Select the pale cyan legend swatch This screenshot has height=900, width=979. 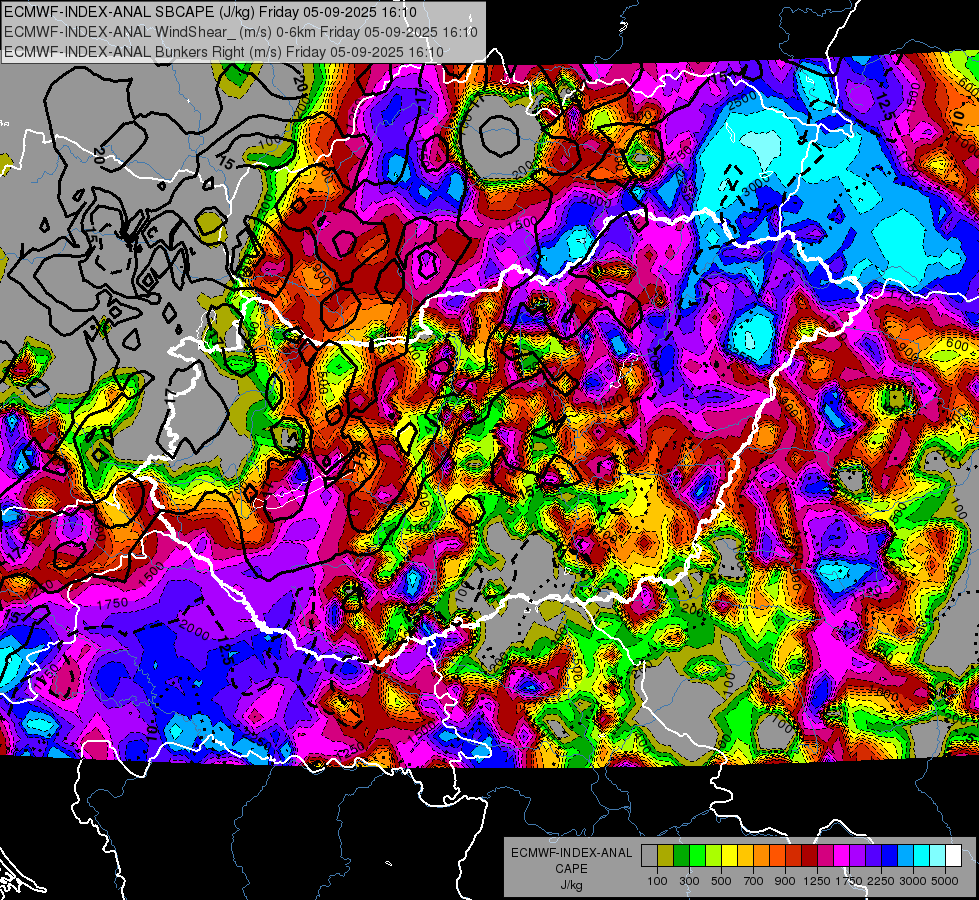pos(938,856)
